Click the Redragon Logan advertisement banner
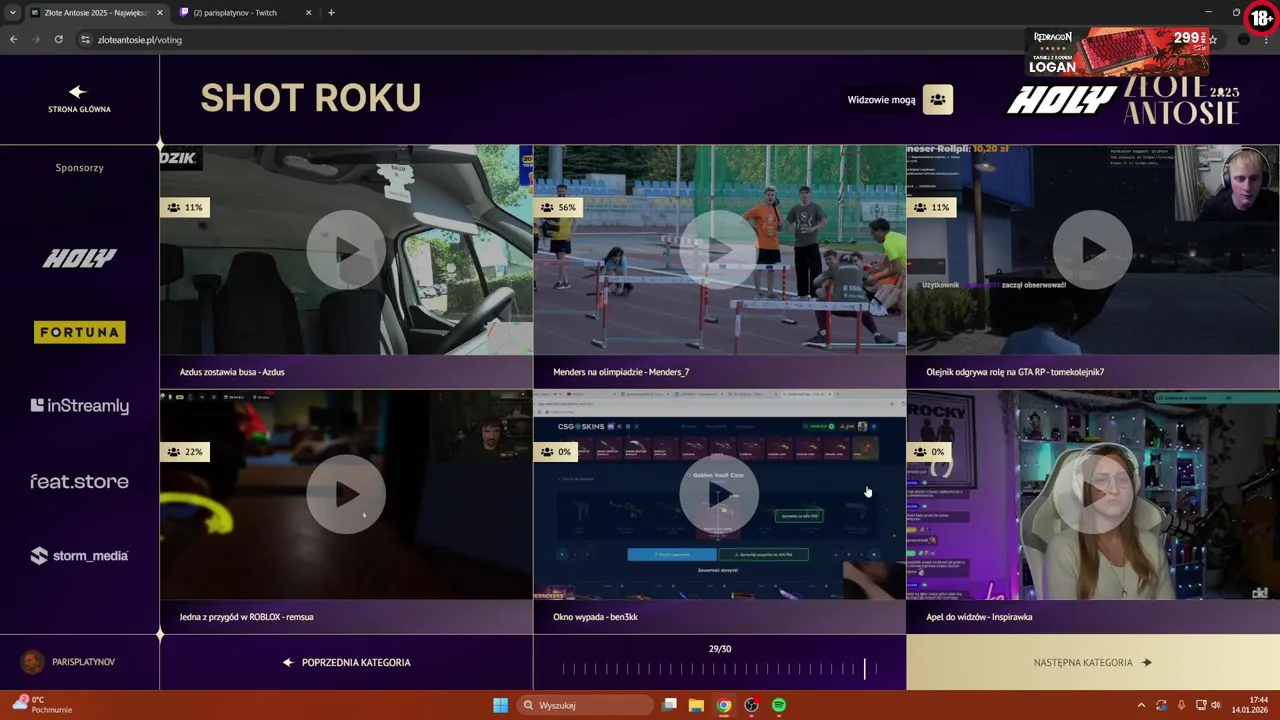Viewport: 1280px width, 720px height. pos(1116,52)
